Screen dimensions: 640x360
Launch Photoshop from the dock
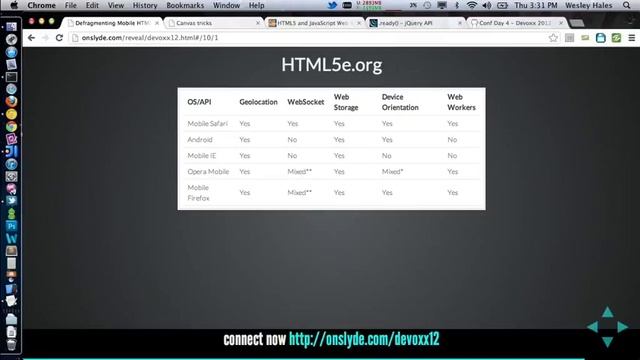point(11,226)
